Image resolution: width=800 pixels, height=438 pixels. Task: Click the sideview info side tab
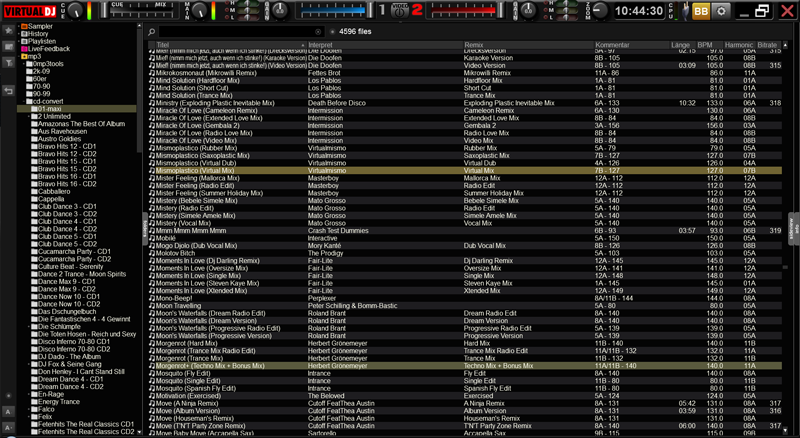[x=794, y=230]
